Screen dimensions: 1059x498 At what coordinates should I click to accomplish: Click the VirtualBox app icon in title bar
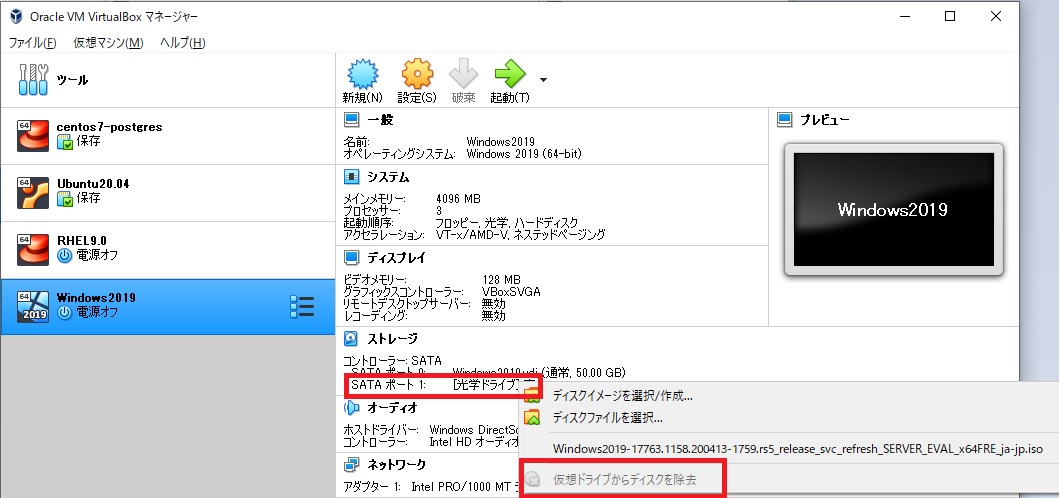click(x=15, y=16)
